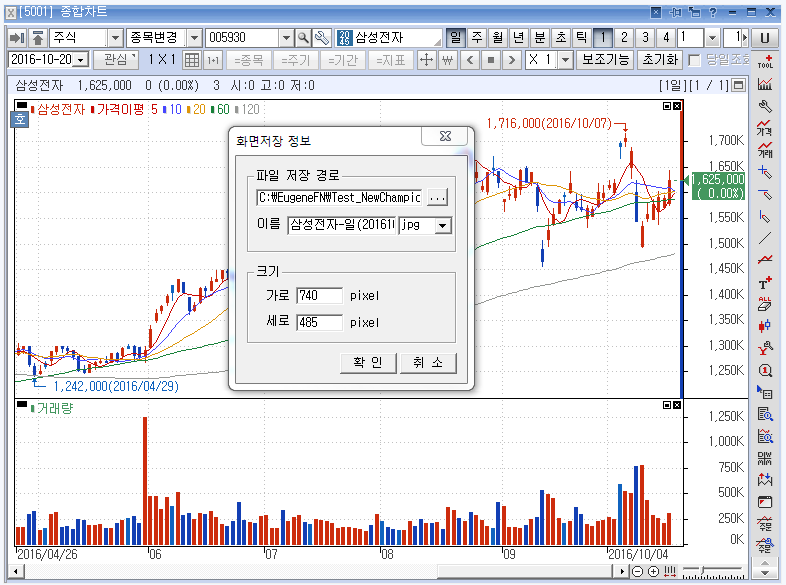The height and width of the screenshot is (585, 786).
Task: Click the TOOL icon atop right sidebar
Action: (x=766, y=61)
